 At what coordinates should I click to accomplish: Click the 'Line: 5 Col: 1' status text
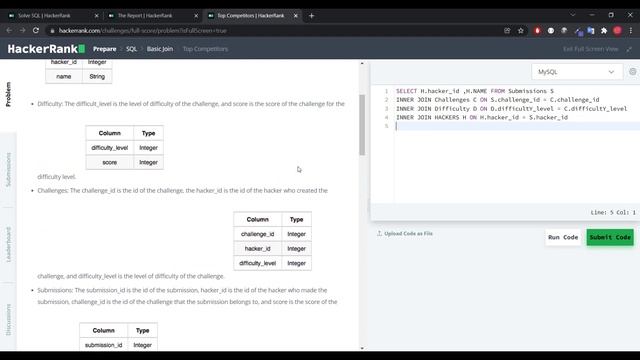pyautogui.click(x=613, y=212)
